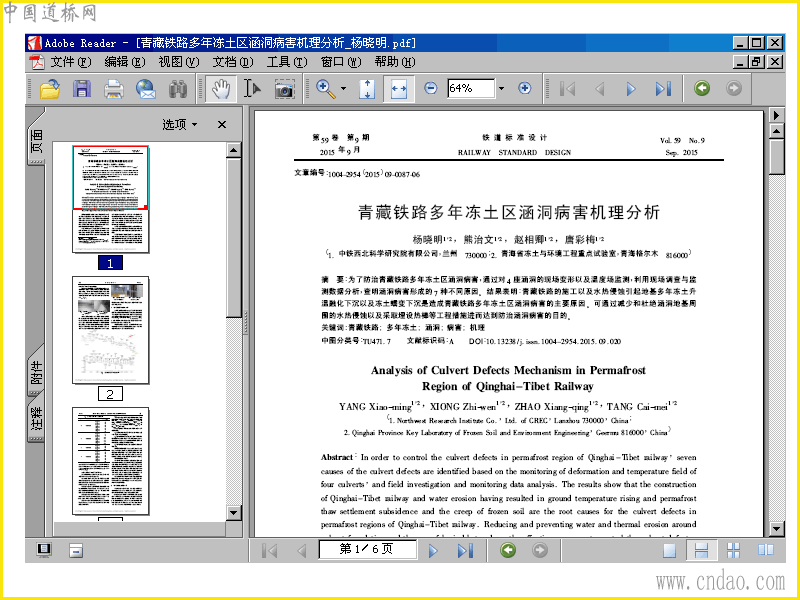Open the 视图(V) menu

(x=179, y=62)
